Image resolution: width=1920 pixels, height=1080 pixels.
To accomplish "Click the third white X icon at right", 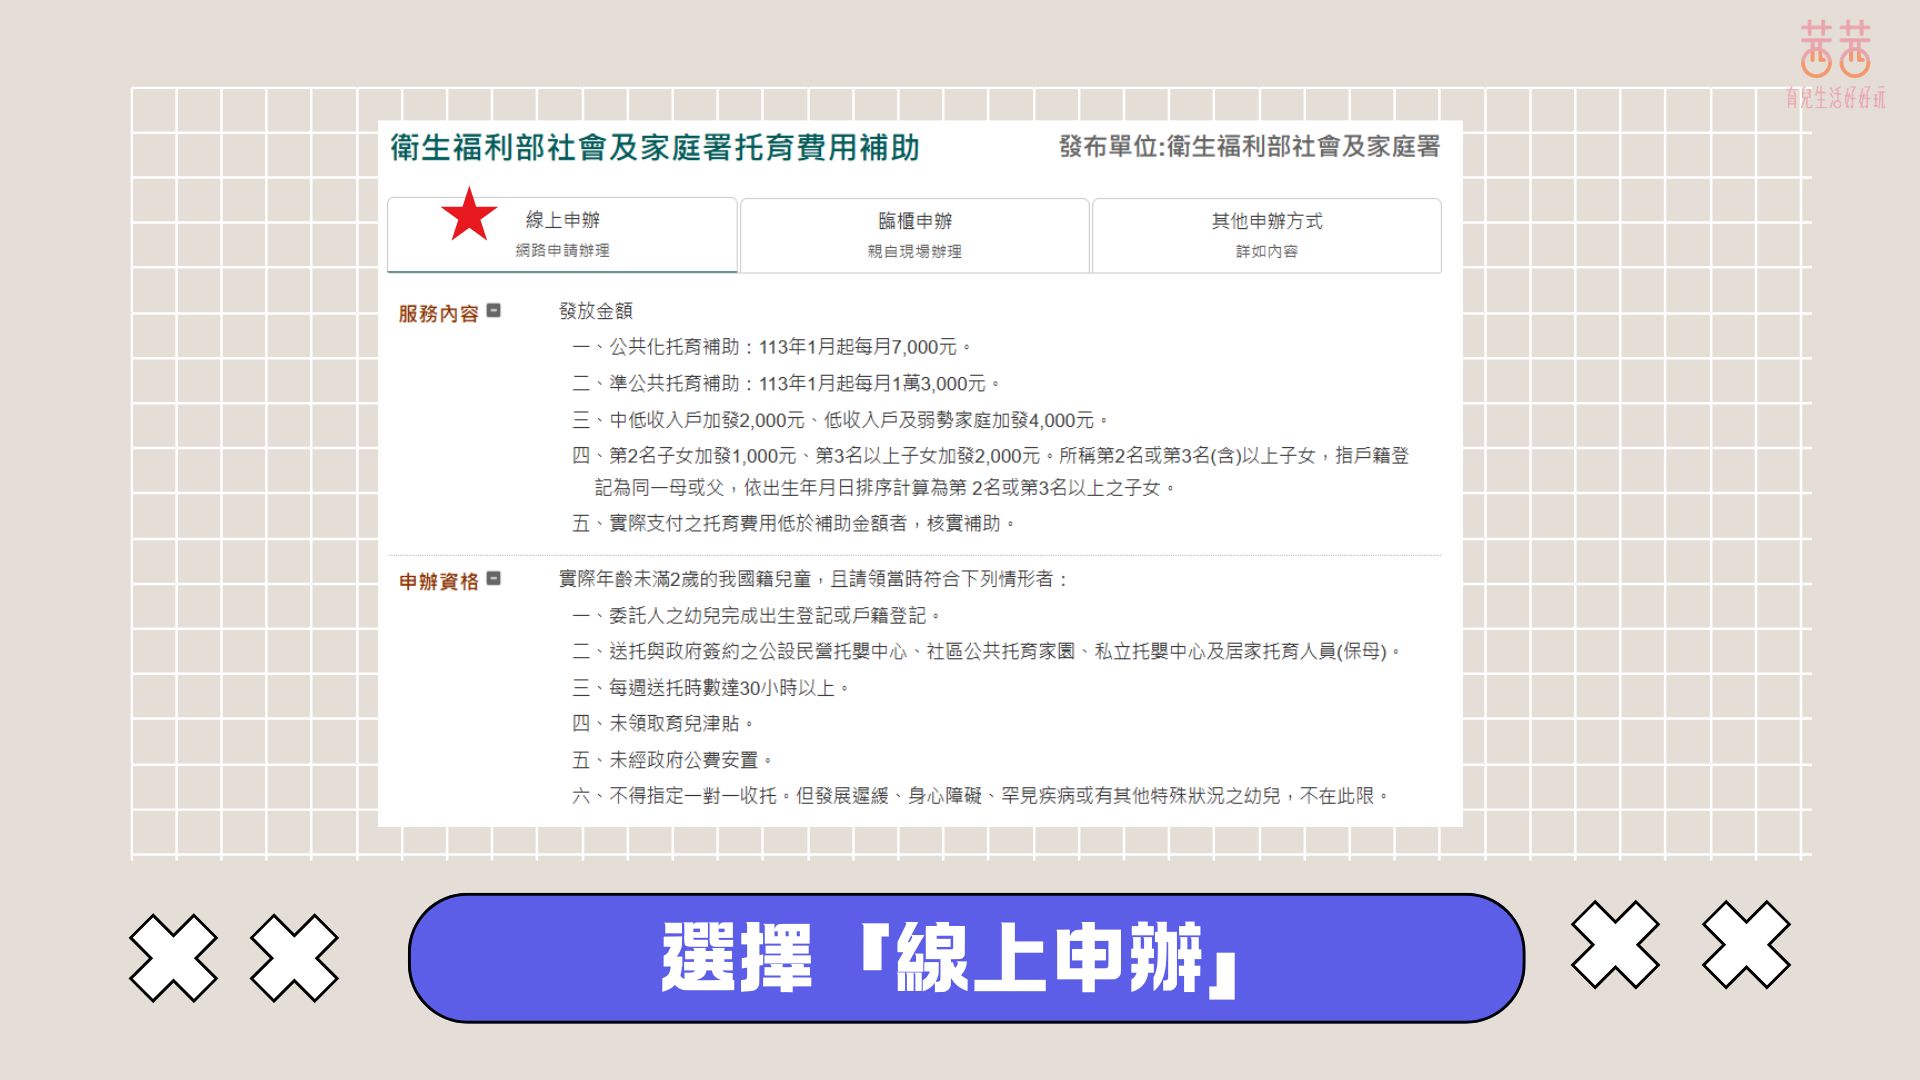I will coord(1614,944).
